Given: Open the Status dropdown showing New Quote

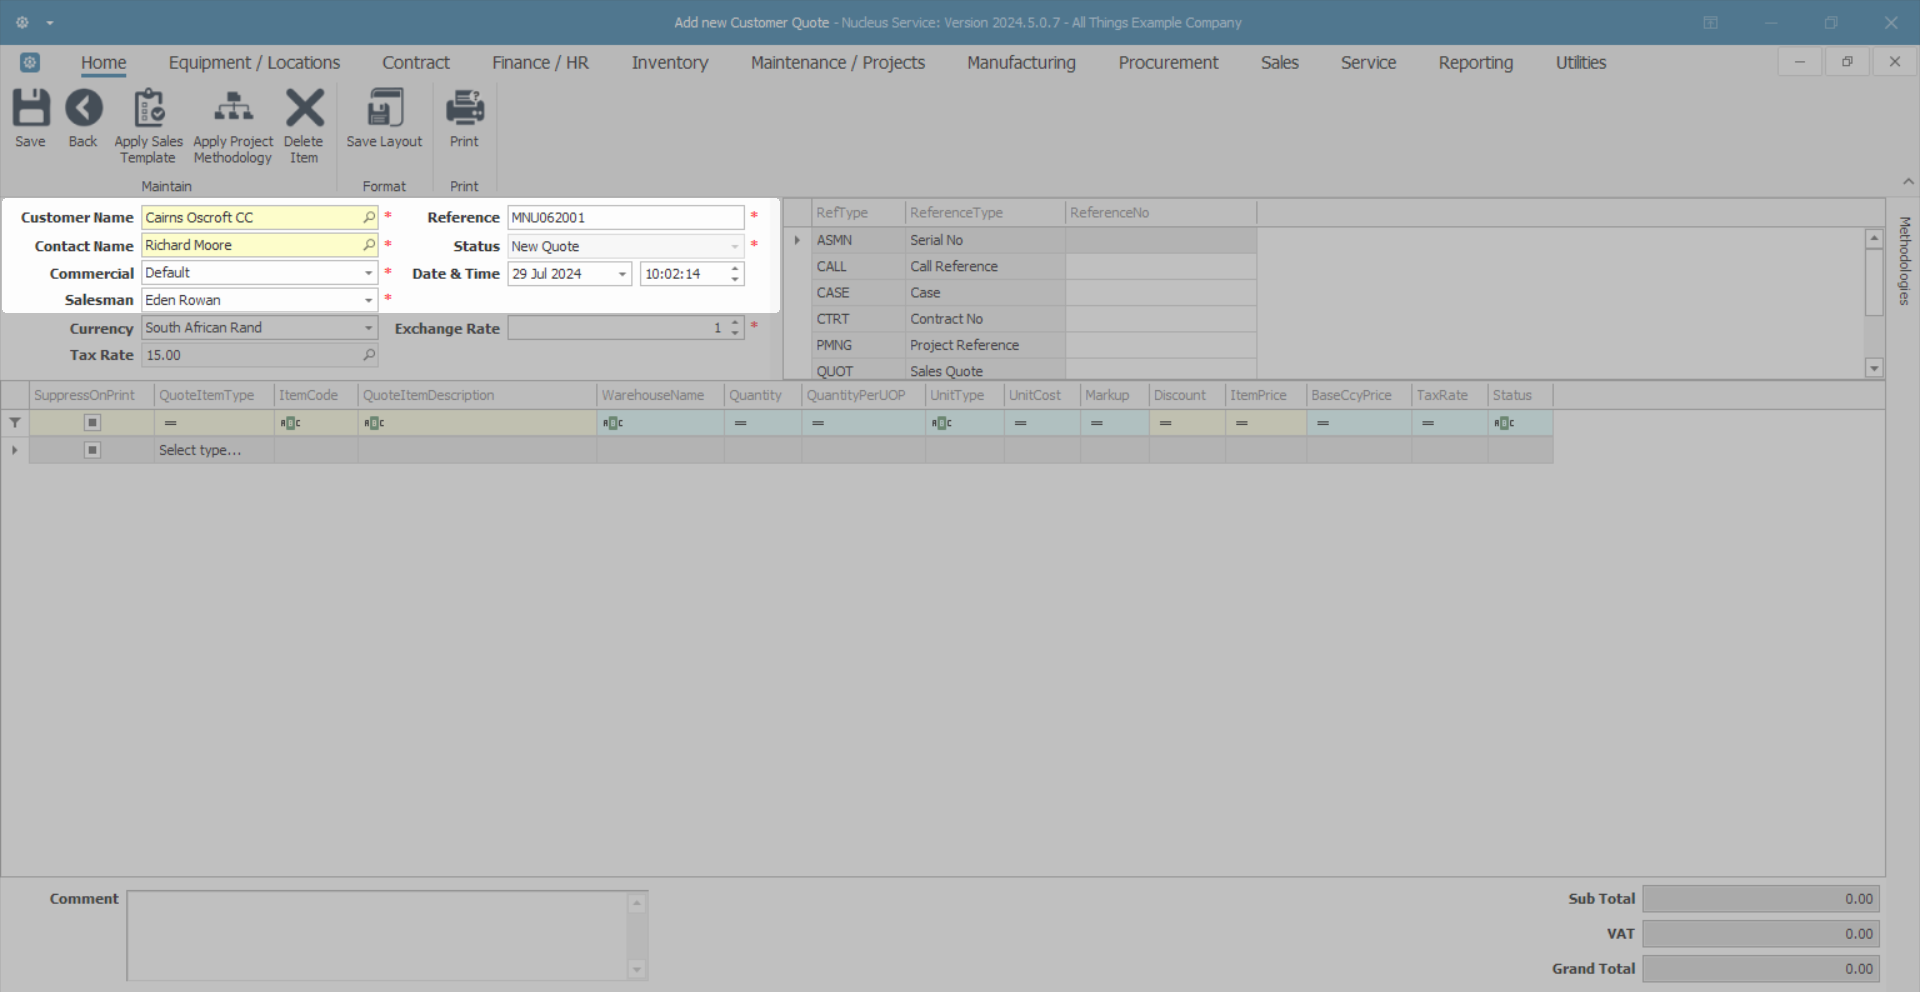Looking at the screenshot, I should tap(735, 246).
